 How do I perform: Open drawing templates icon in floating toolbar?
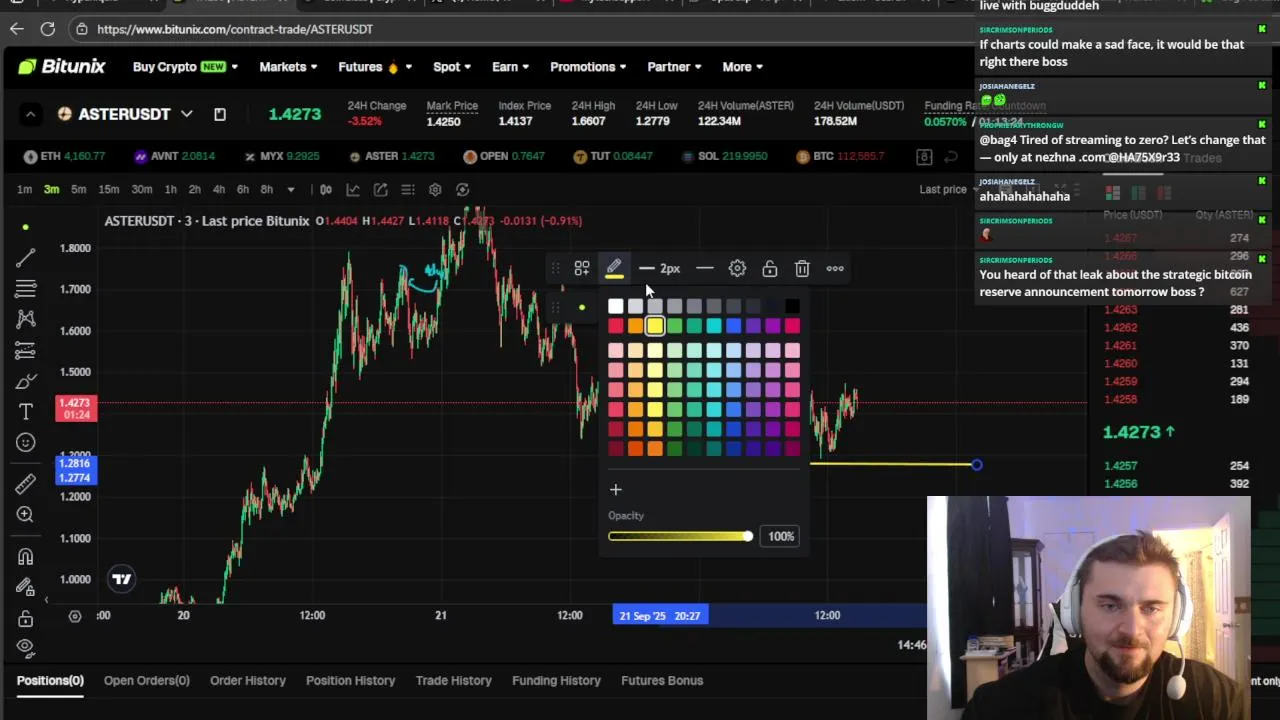582,268
